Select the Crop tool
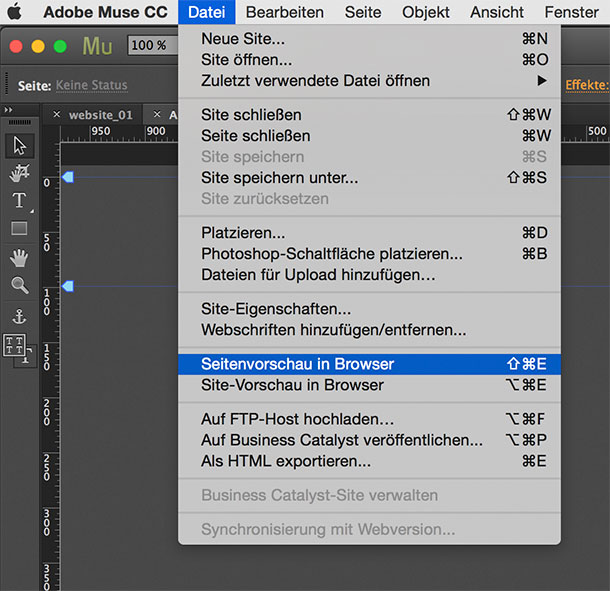Screen dimensions: 610x591 [19, 173]
